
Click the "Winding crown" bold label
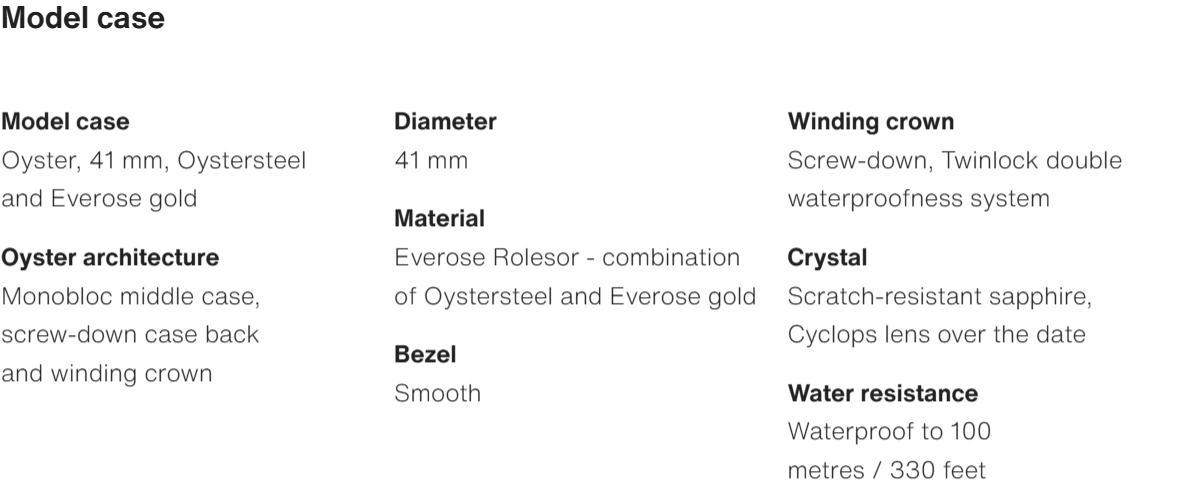coord(870,122)
